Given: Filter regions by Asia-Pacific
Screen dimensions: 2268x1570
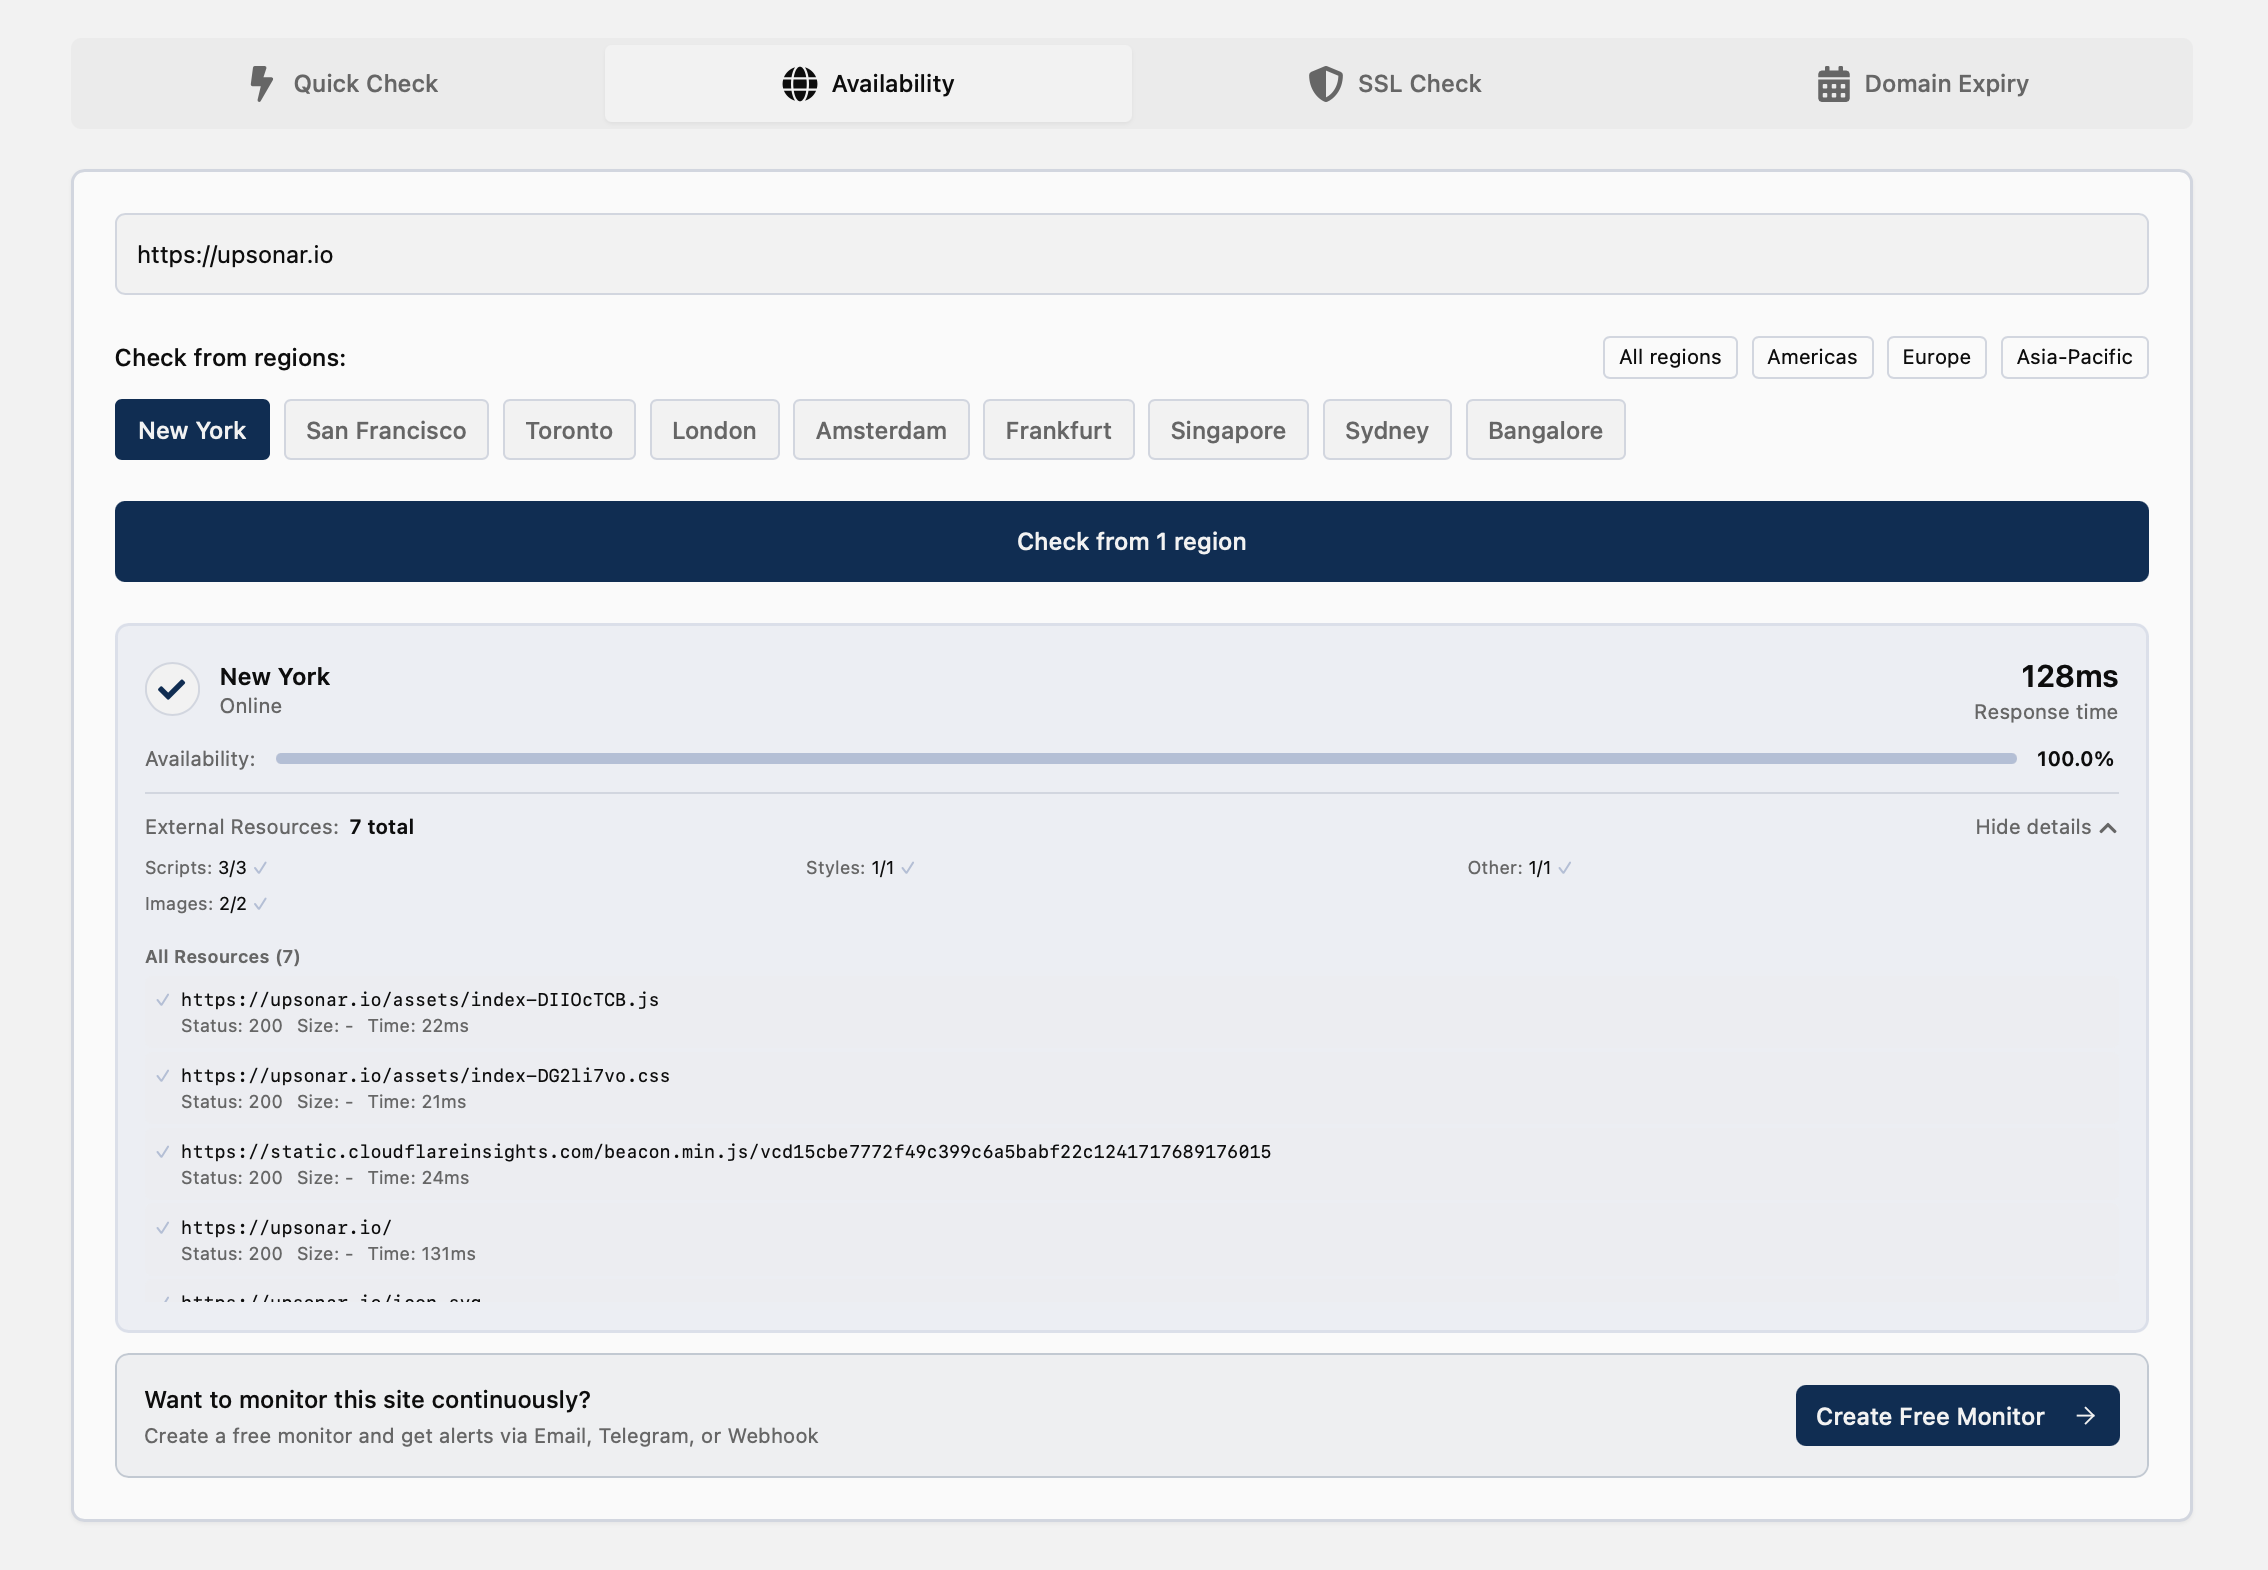Looking at the screenshot, I should [x=2074, y=357].
